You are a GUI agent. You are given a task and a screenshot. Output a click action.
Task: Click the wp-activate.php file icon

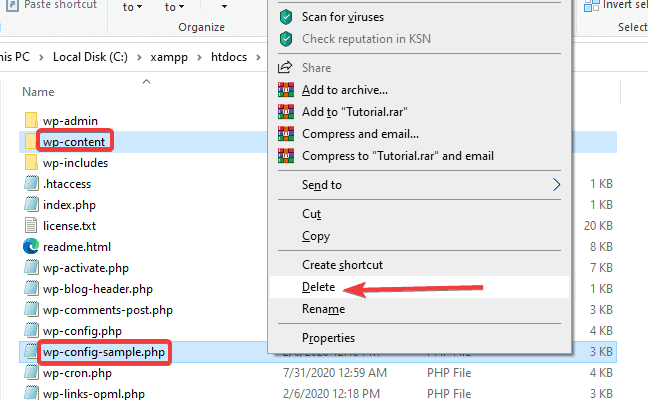point(31,268)
